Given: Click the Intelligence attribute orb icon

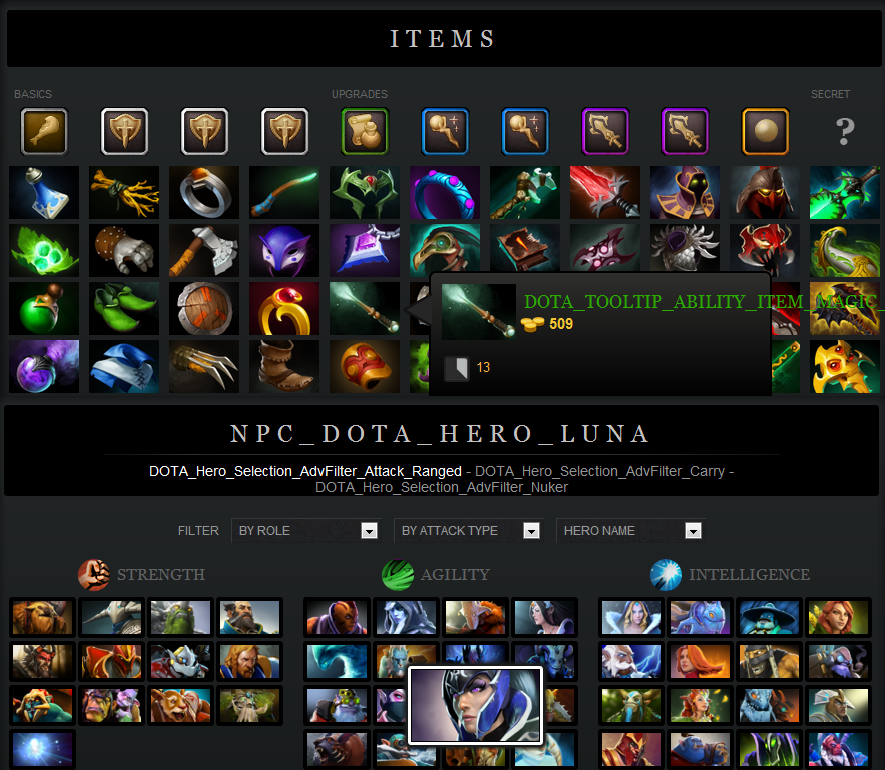Looking at the screenshot, I should point(666,575).
